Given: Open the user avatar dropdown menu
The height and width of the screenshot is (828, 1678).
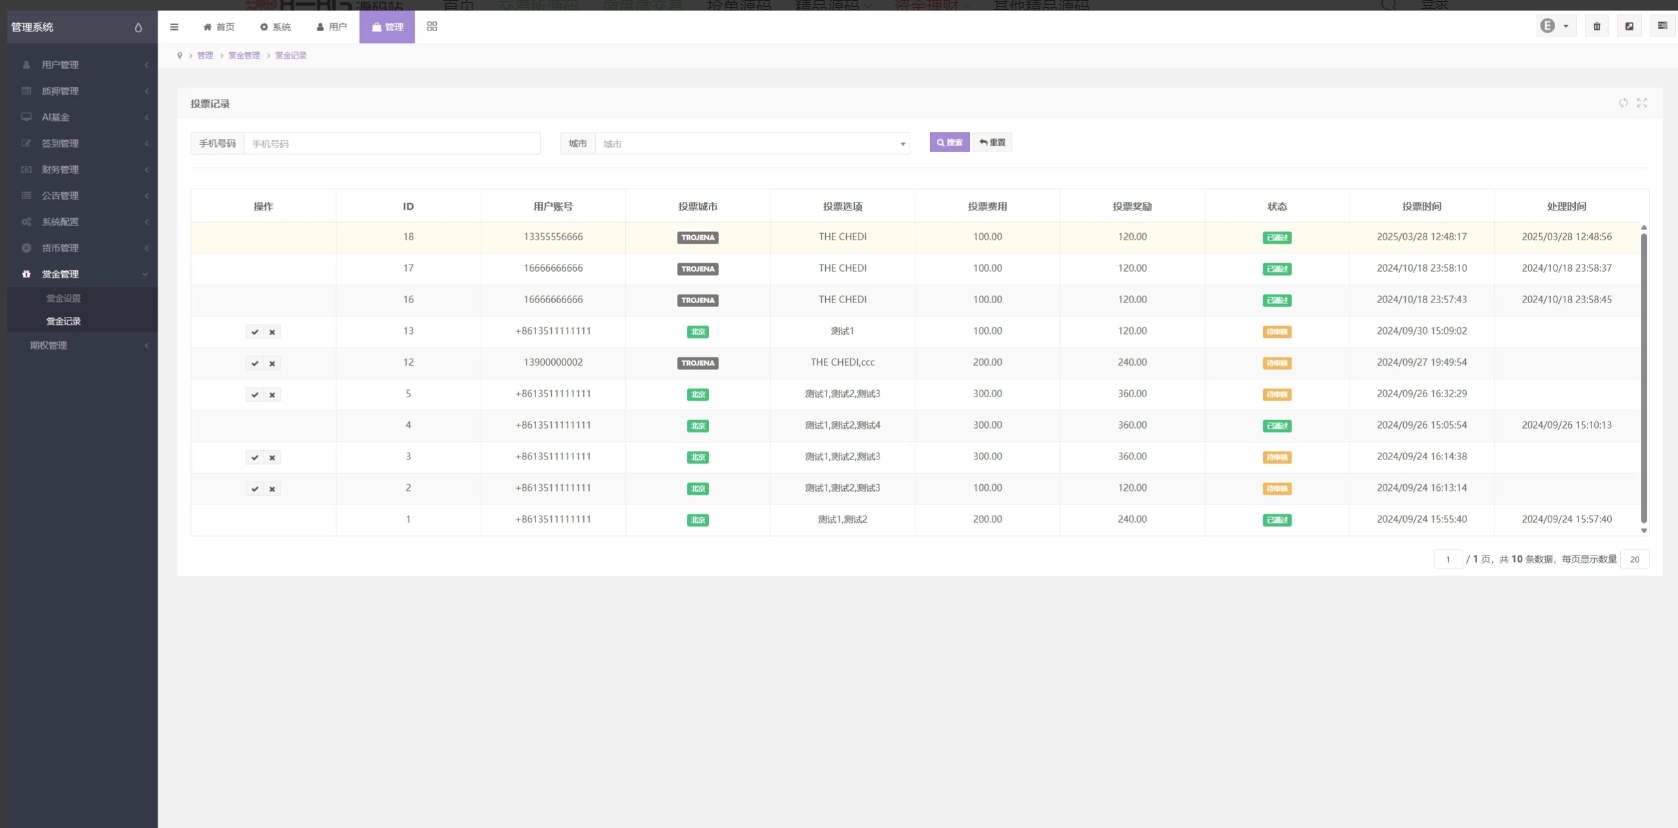Looking at the screenshot, I should pyautogui.click(x=1555, y=27).
